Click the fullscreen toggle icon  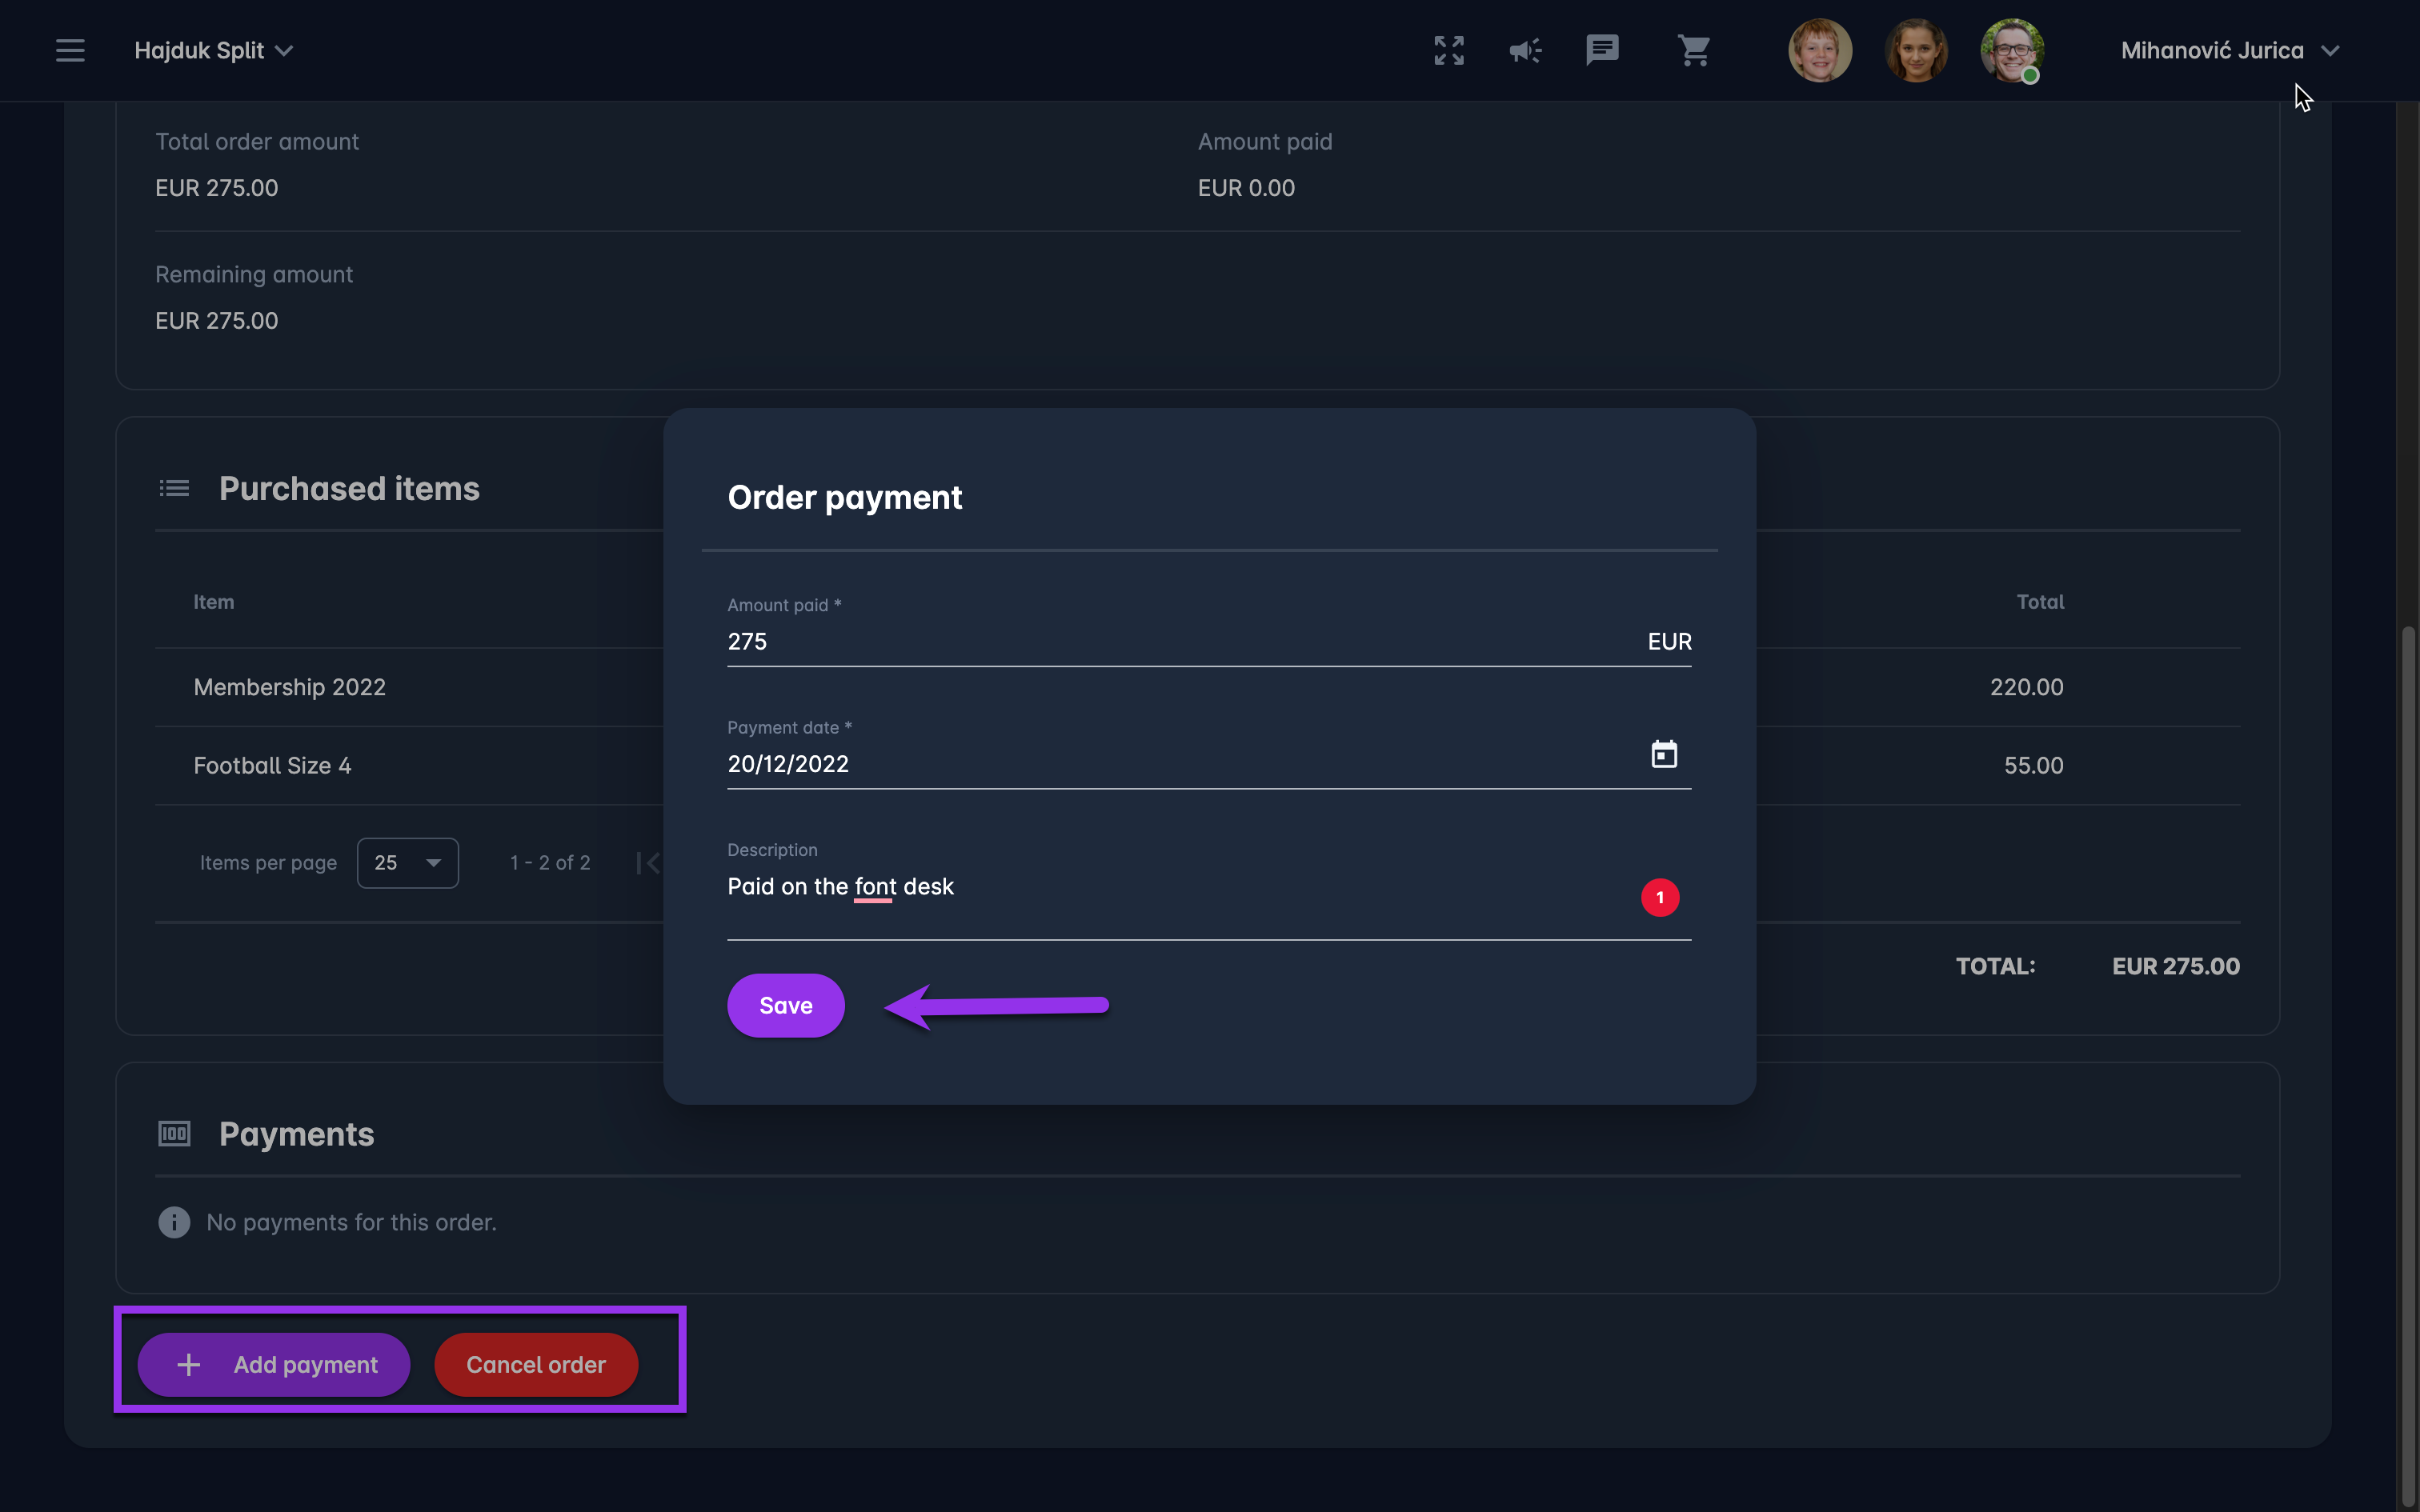click(x=1448, y=50)
